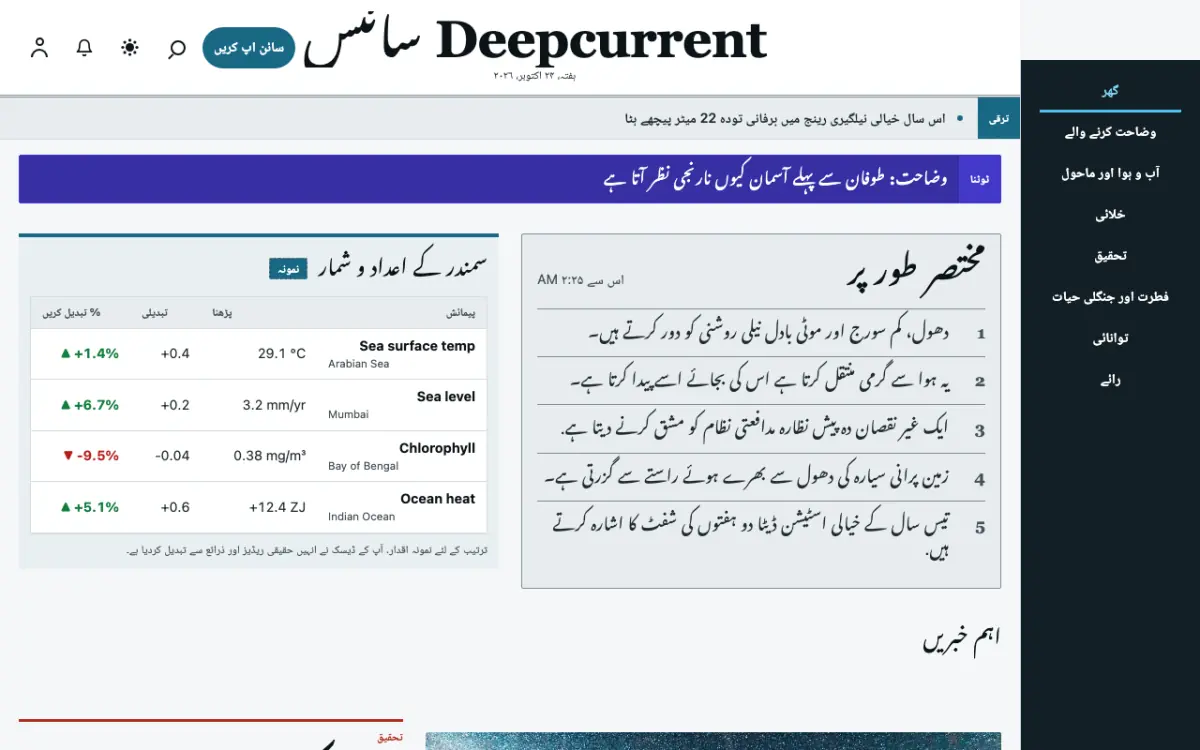Sort by the پیمائش column header
Screen dimensions: 1200x750
pos(461,313)
